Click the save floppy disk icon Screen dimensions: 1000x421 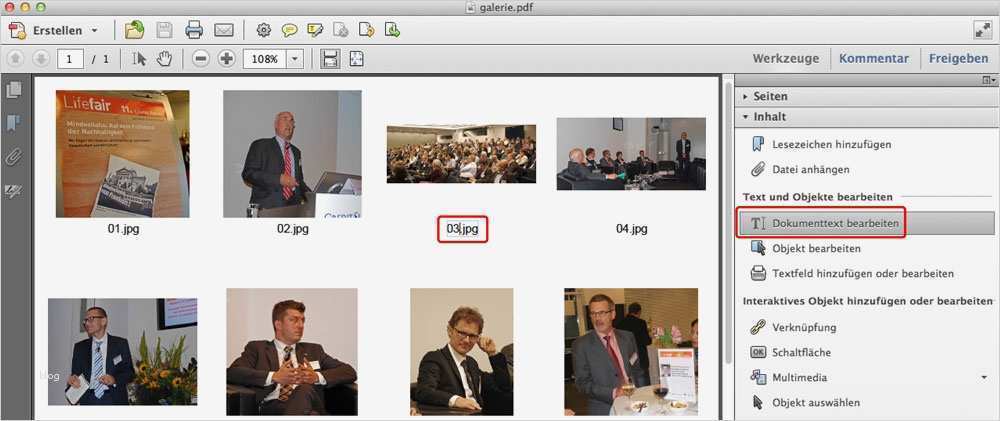point(165,29)
